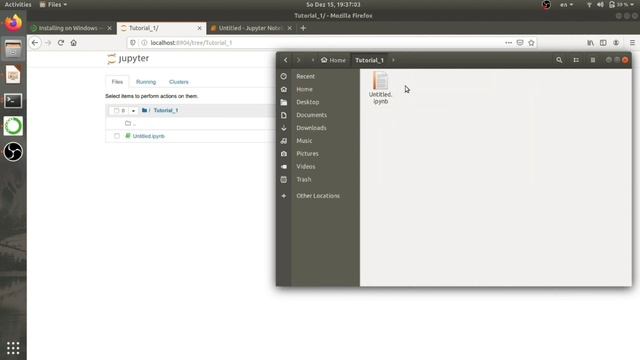640x360 pixels.
Task: Close the Tutorial_1/ browser tab
Action: point(200,28)
